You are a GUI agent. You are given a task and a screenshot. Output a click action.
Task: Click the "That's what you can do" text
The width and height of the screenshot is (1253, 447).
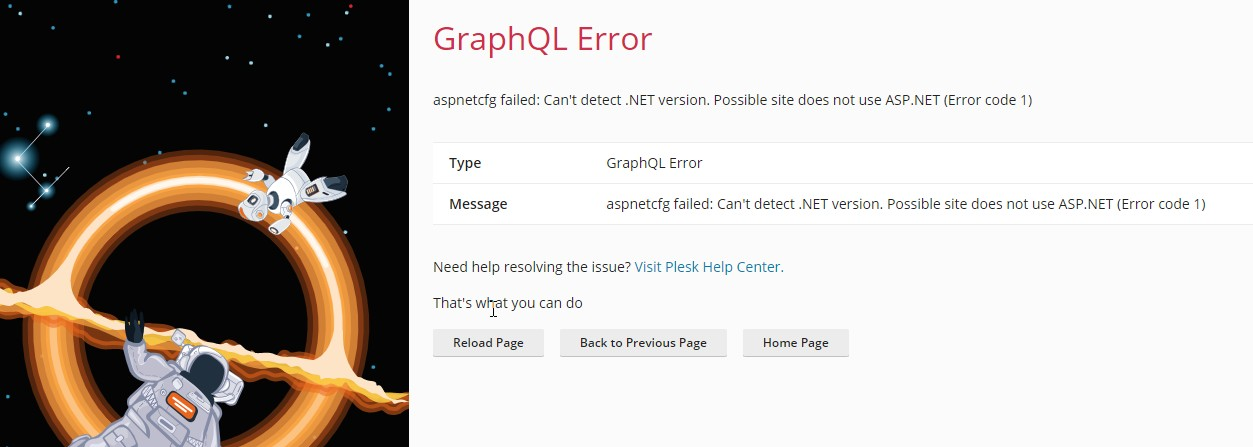pyautogui.click(x=507, y=302)
